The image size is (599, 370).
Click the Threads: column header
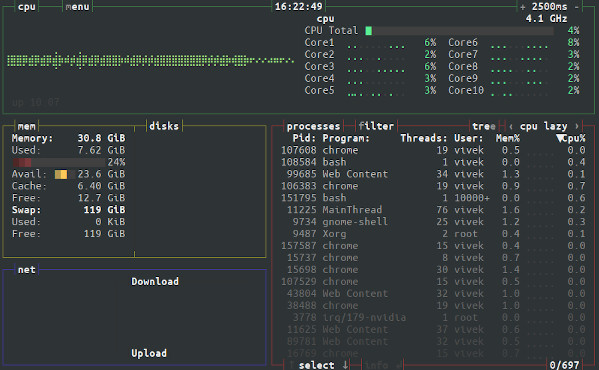coord(424,138)
